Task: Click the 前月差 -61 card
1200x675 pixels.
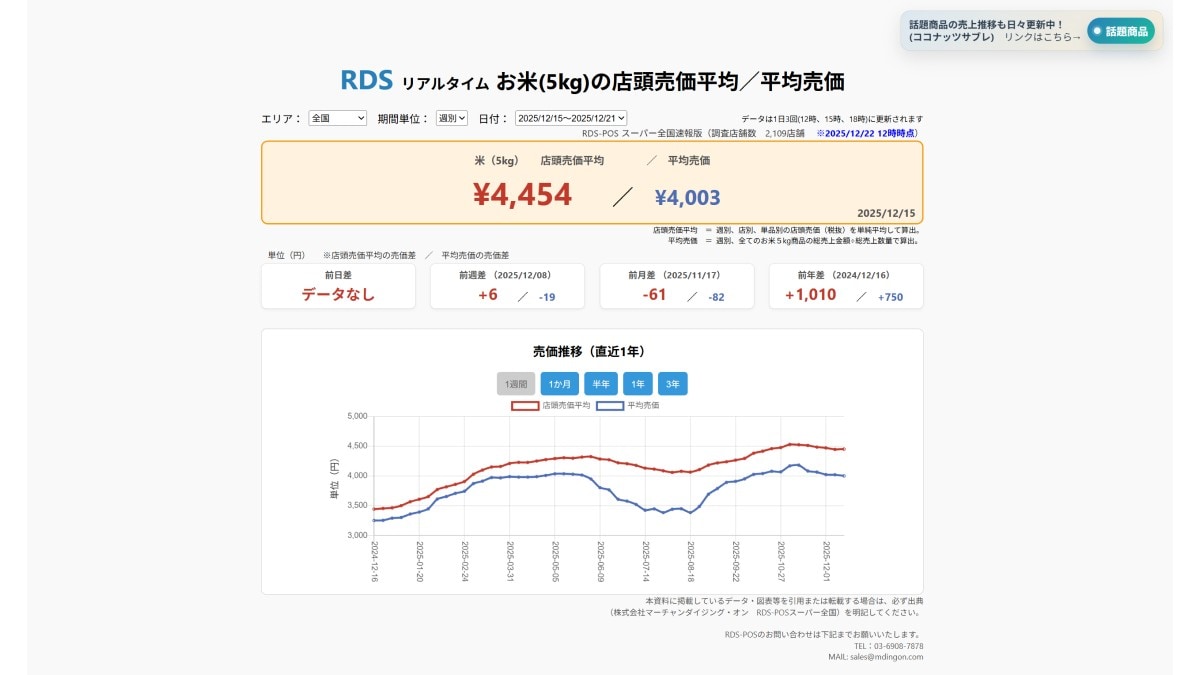Action: [676, 286]
